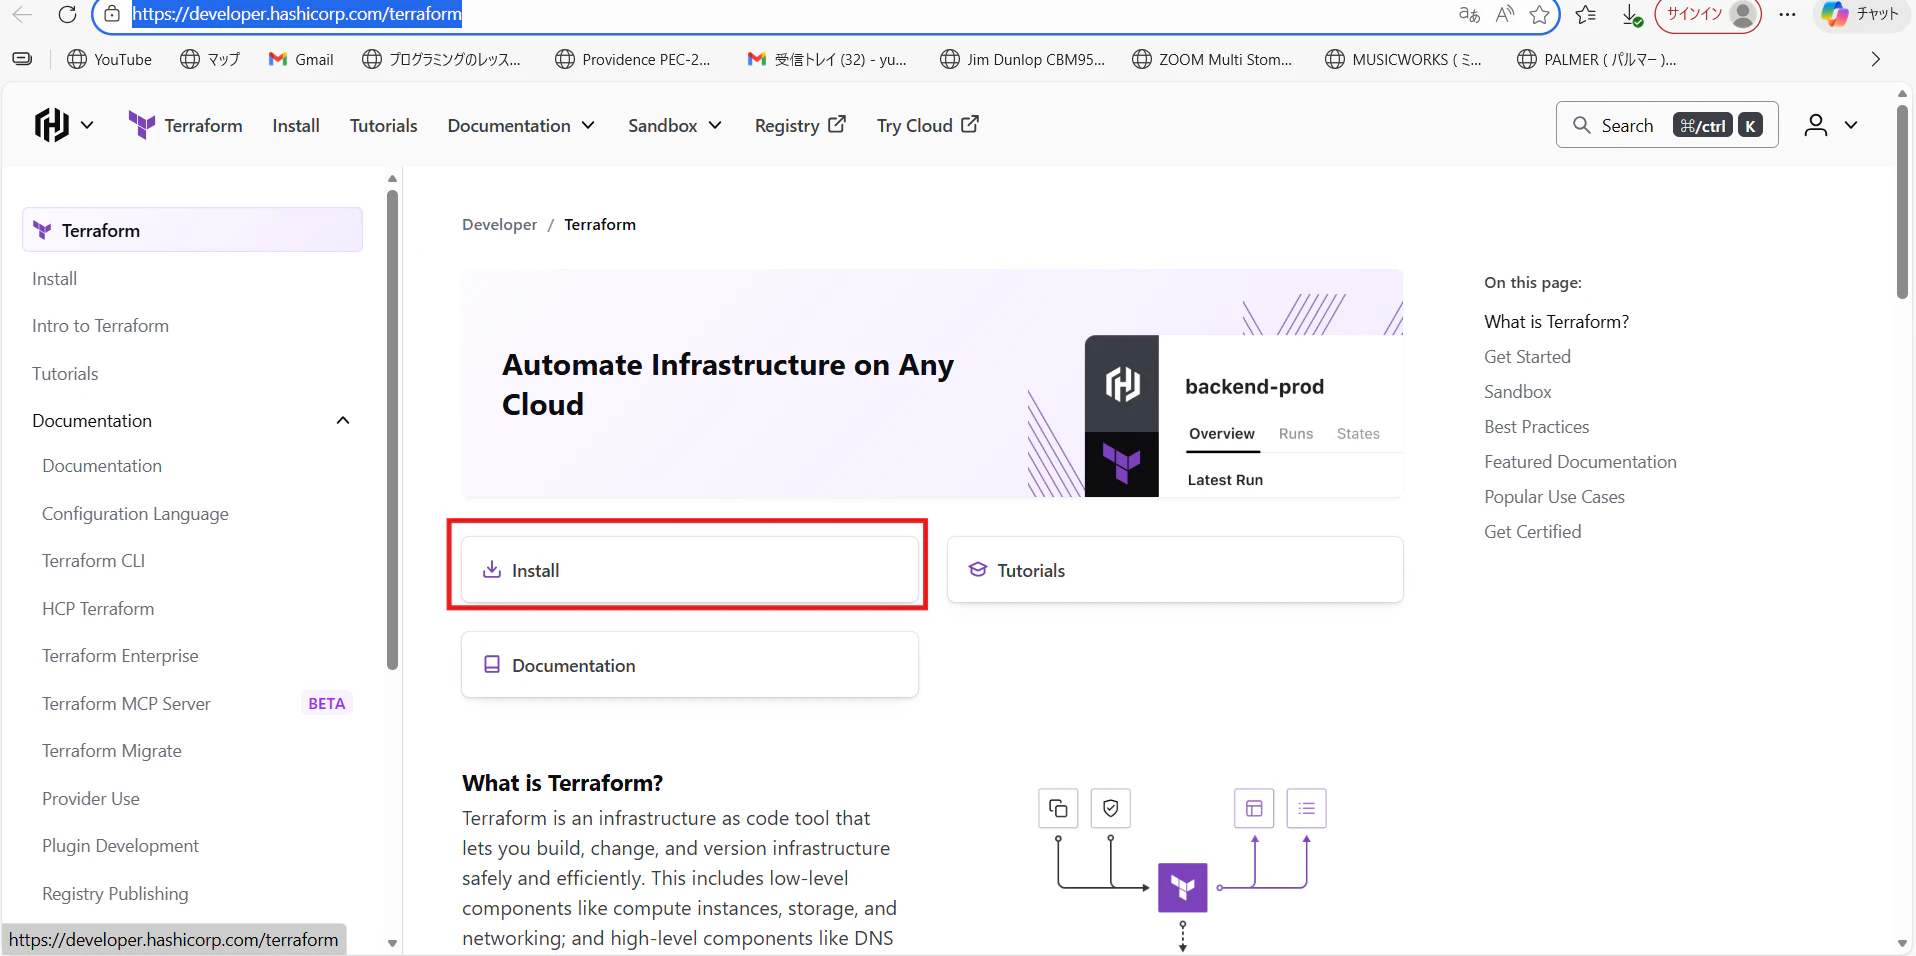Screen dimensions: 1916x956
Task: Click the sign-in profile button
Action: coord(1708,14)
